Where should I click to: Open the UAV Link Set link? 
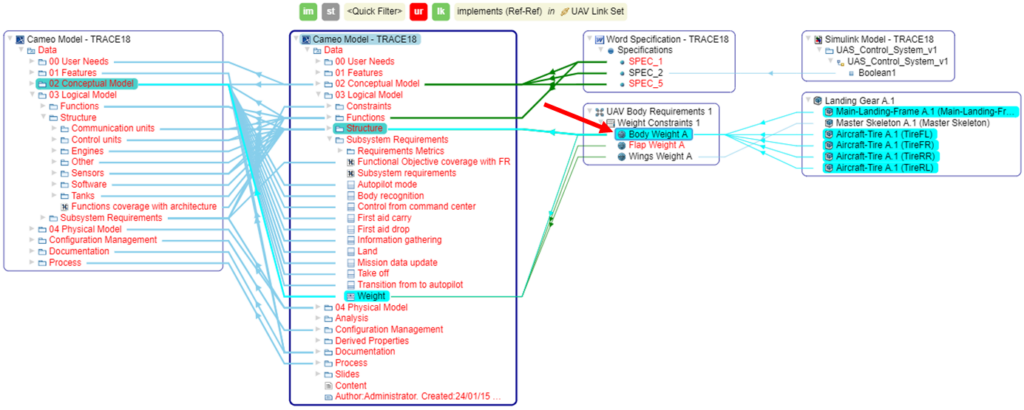pyautogui.click(x=565, y=11)
